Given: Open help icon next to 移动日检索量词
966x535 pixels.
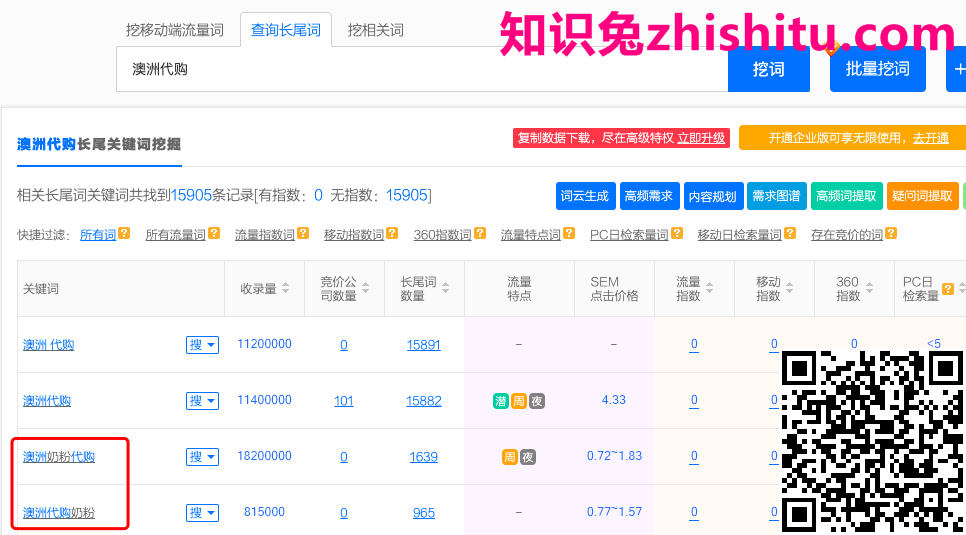Looking at the screenshot, I should coord(790,234).
